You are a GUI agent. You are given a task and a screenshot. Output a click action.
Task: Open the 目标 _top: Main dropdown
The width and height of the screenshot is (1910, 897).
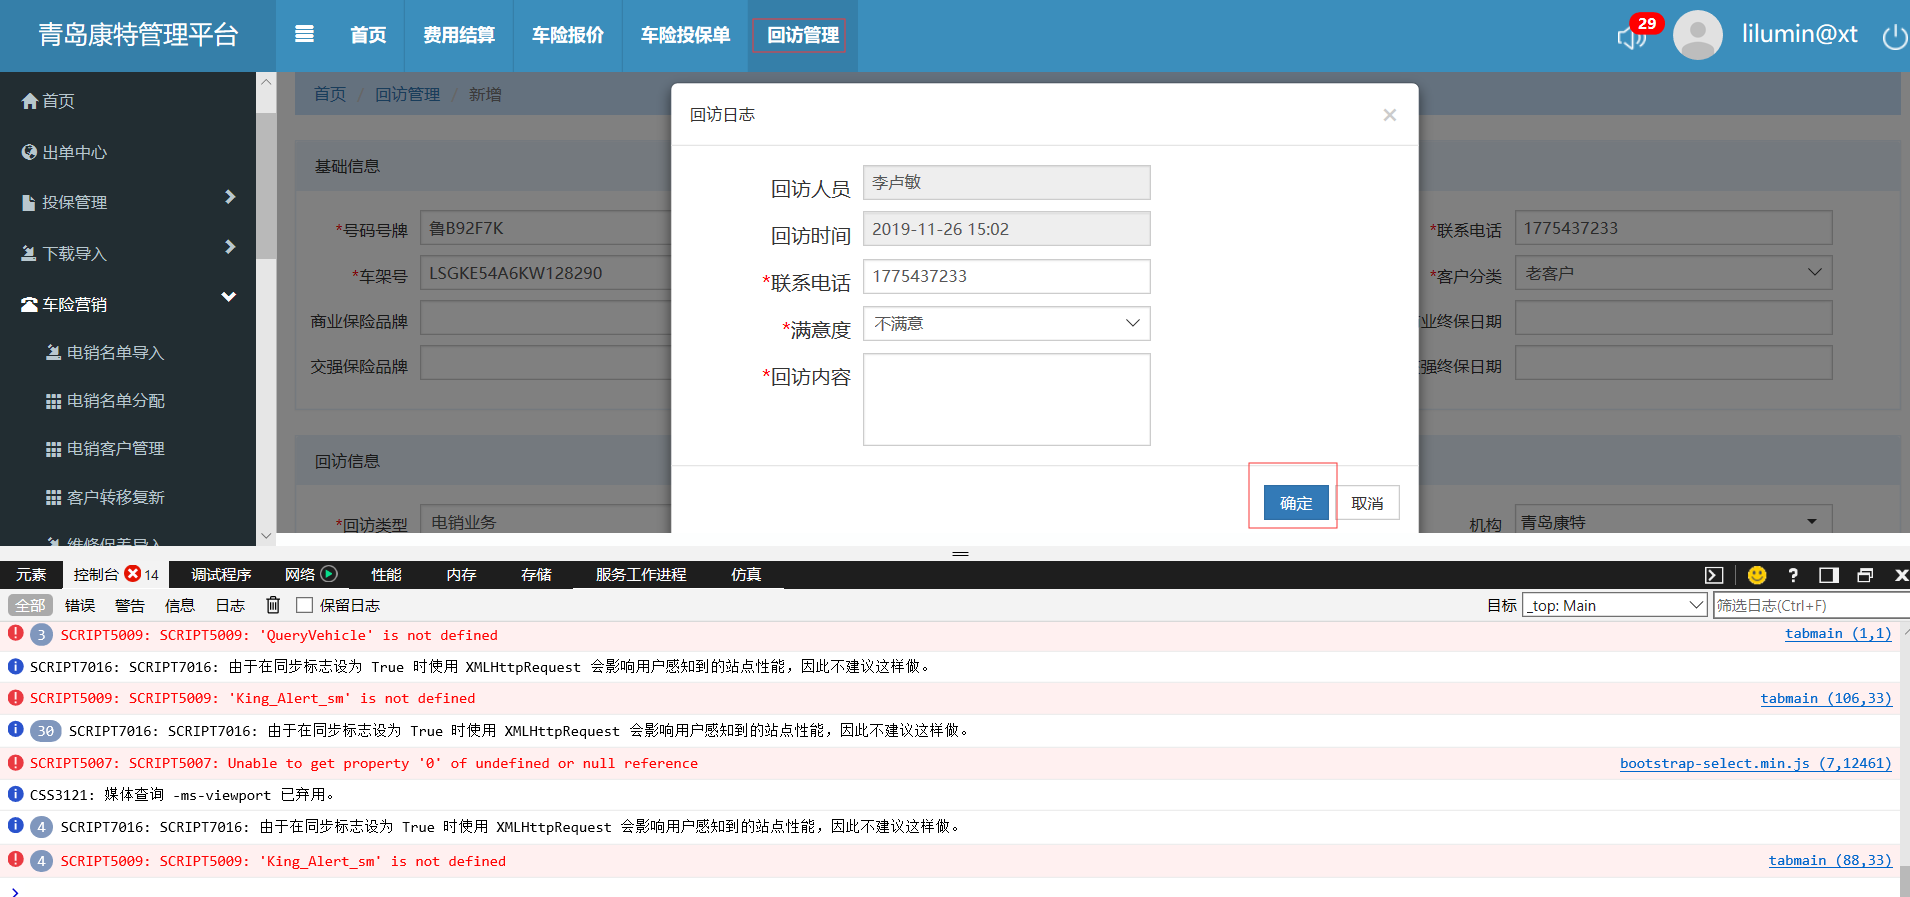[1614, 605]
